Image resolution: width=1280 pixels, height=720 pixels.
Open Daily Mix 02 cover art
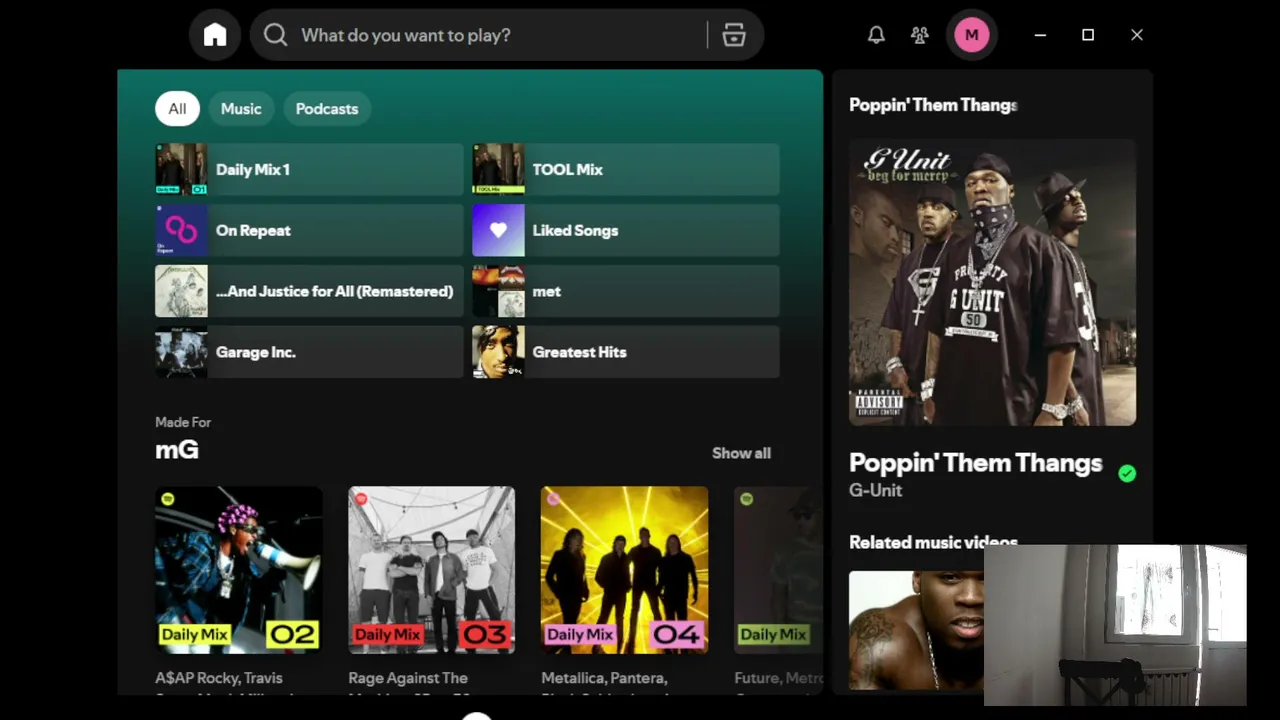(x=238, y=570)
